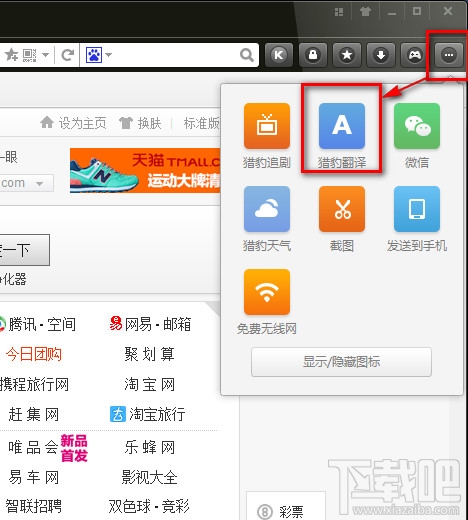Click the refresh page icon

[68, 55]
